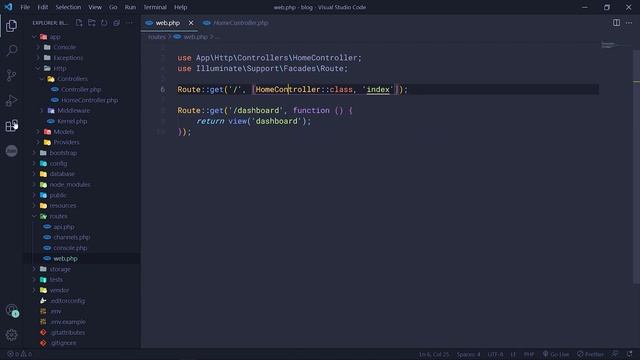Image resolution: width=640 pixels, height=360 pixels.
Task: Open channels.php in routes folder
Action: pyautogui.click(x=82, y=237)
